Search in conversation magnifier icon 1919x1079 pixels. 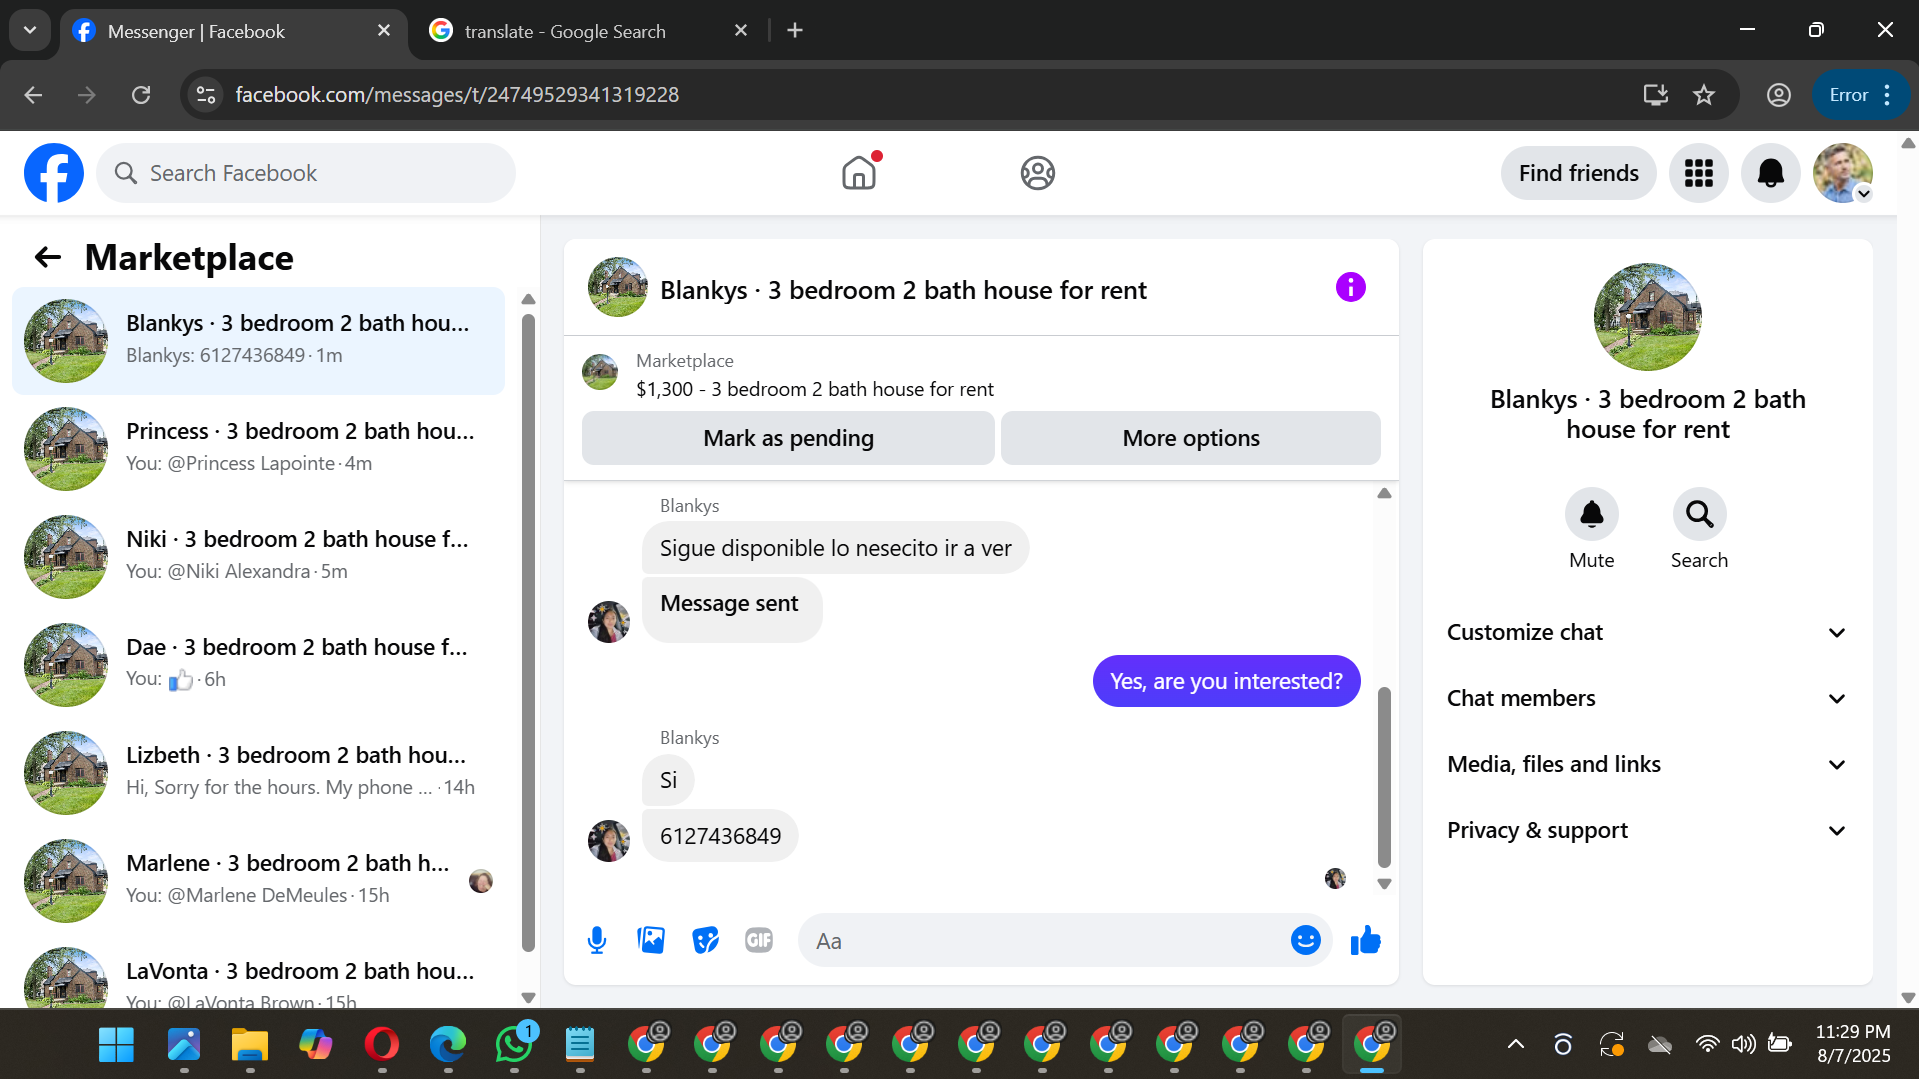pyautogui.click(x=1700, y=514)
